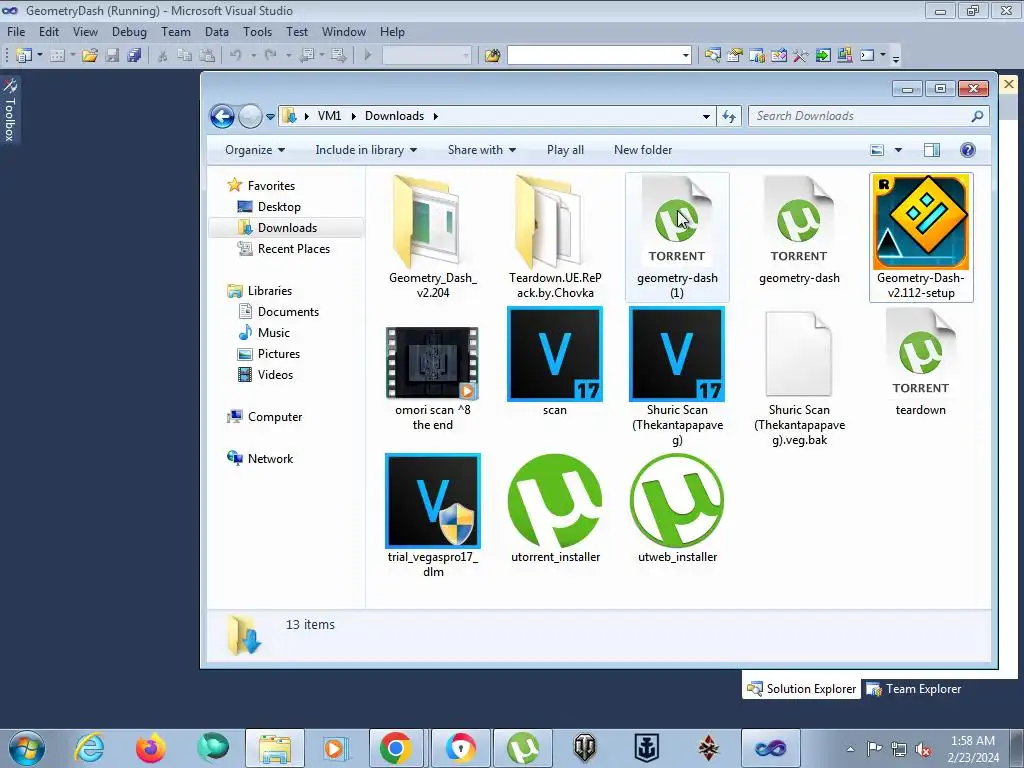
Task: Expand the New Project button dropdown arrow
Action: [x=39, y=56]
